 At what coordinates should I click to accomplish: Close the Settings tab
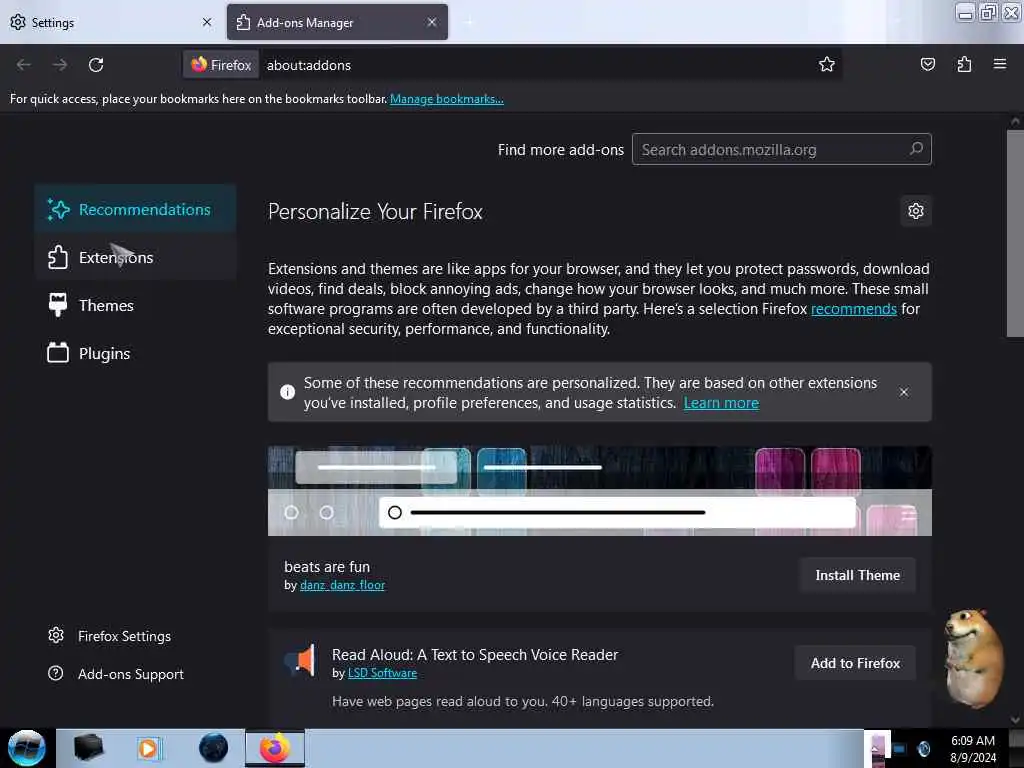click(207, 22)
